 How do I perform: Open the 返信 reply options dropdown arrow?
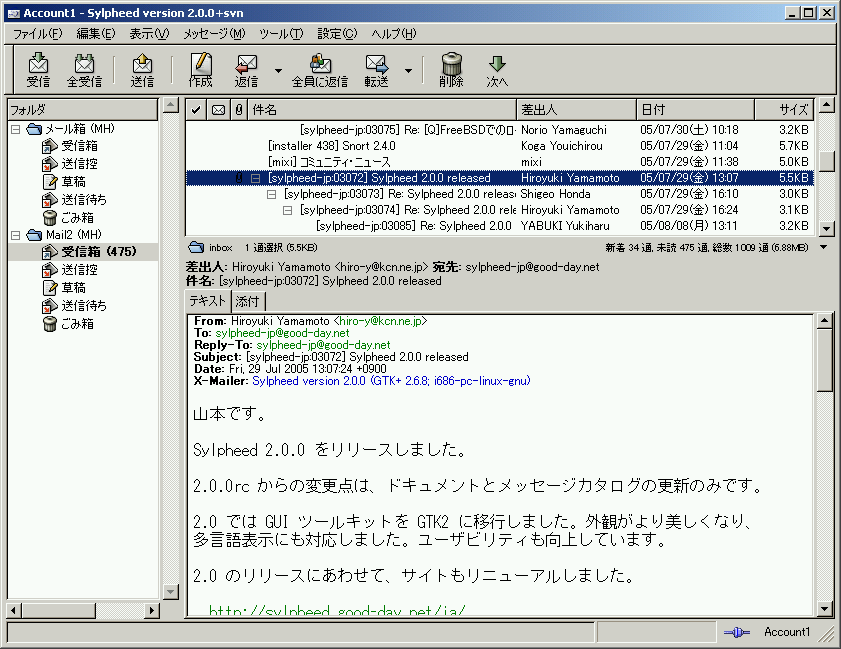278,70
